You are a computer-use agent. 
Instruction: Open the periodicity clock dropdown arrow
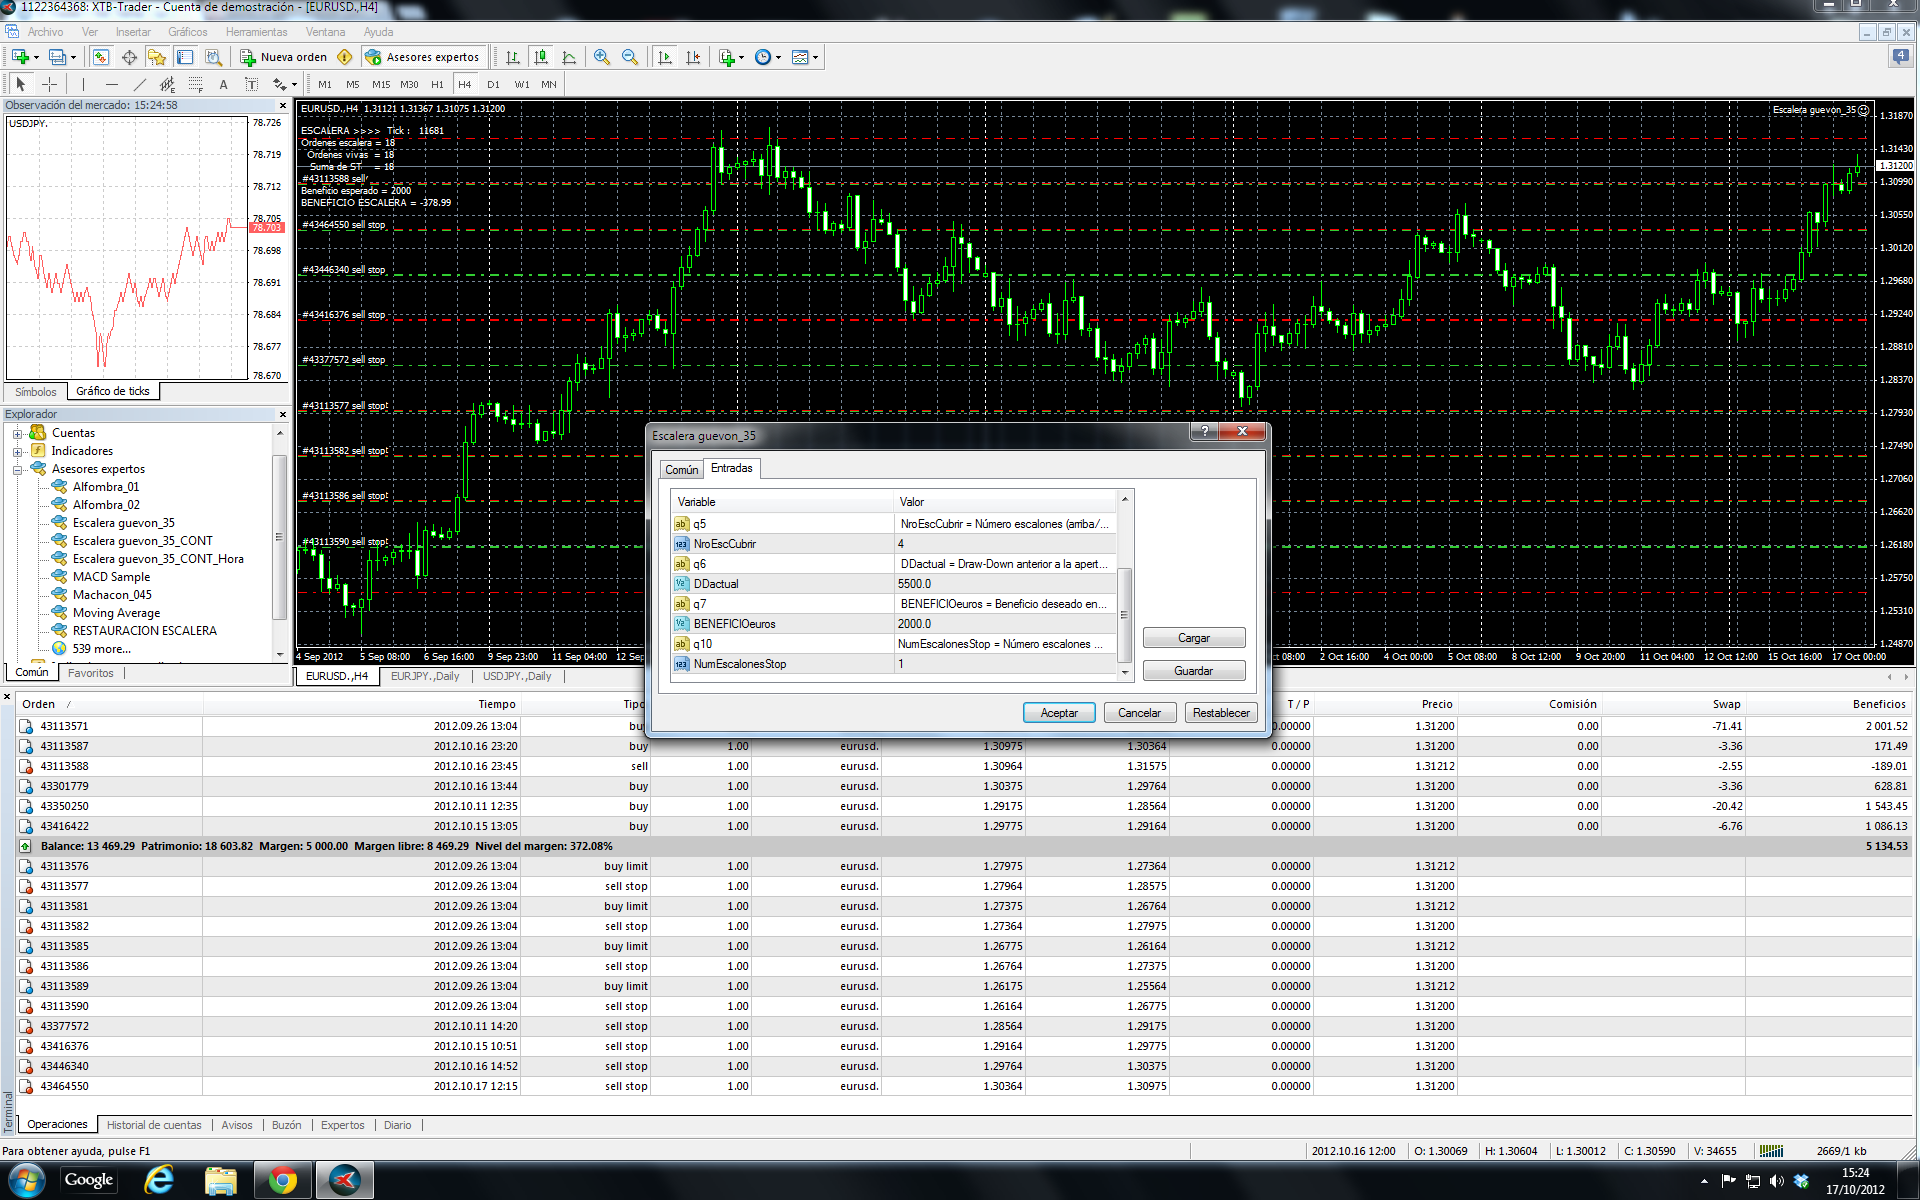tap(778, 57)
